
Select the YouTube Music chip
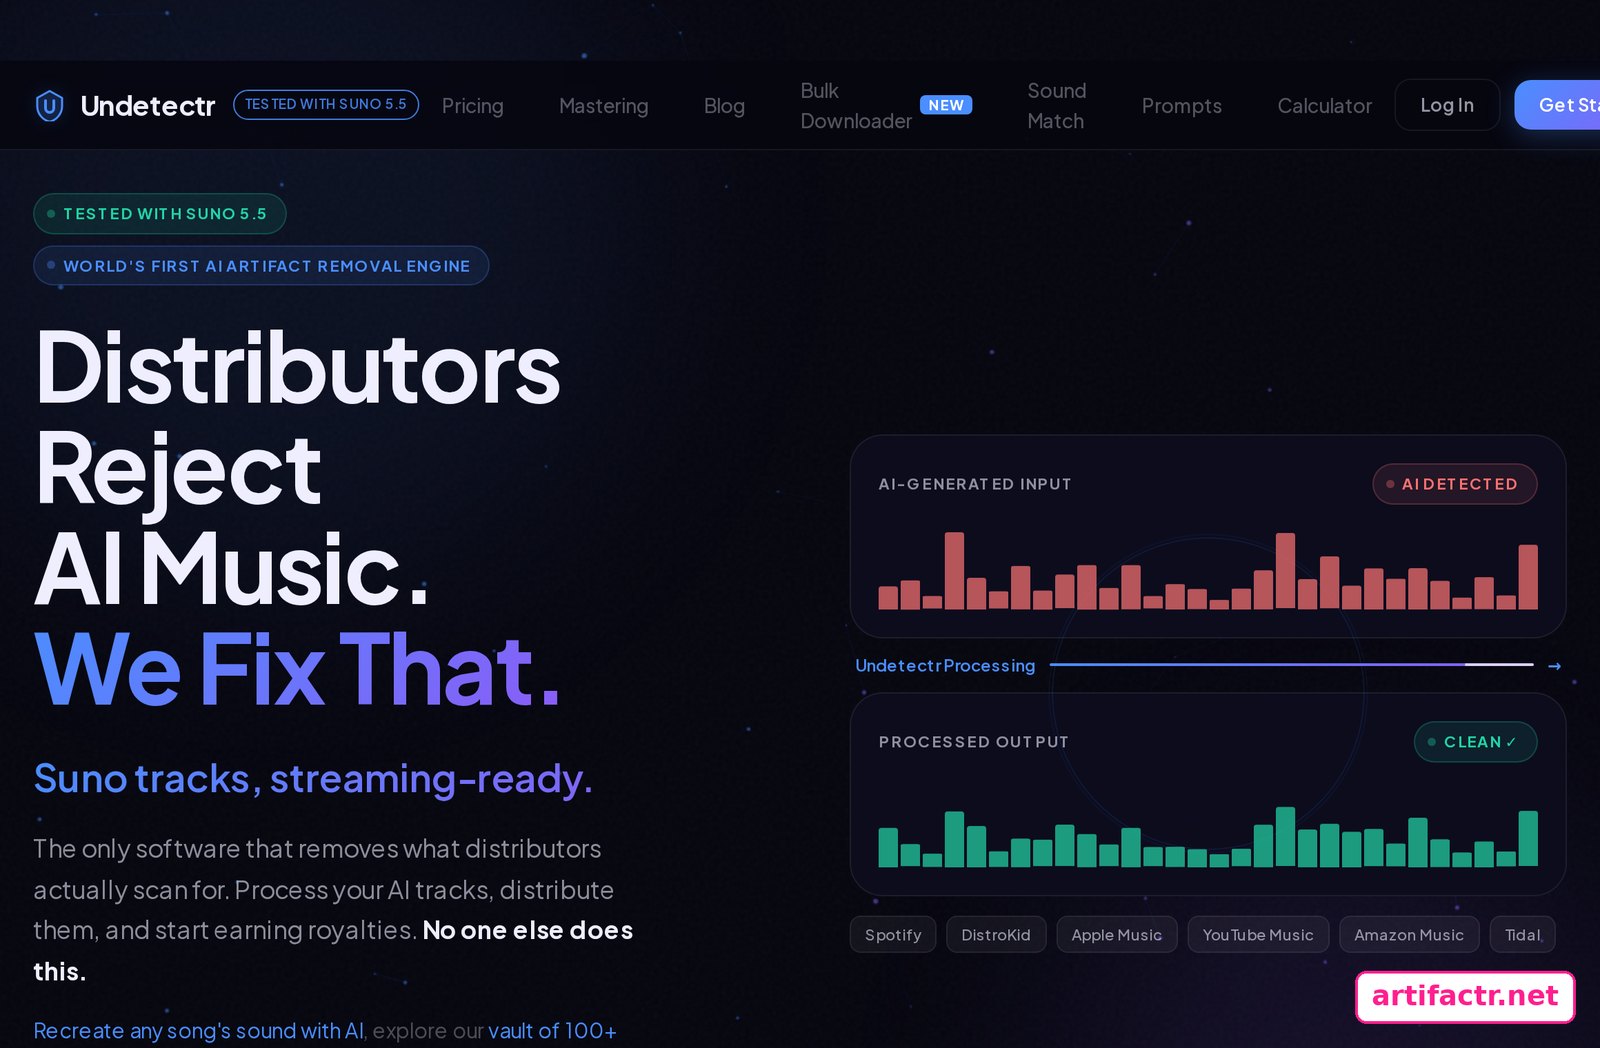[x=1258, y=934]
